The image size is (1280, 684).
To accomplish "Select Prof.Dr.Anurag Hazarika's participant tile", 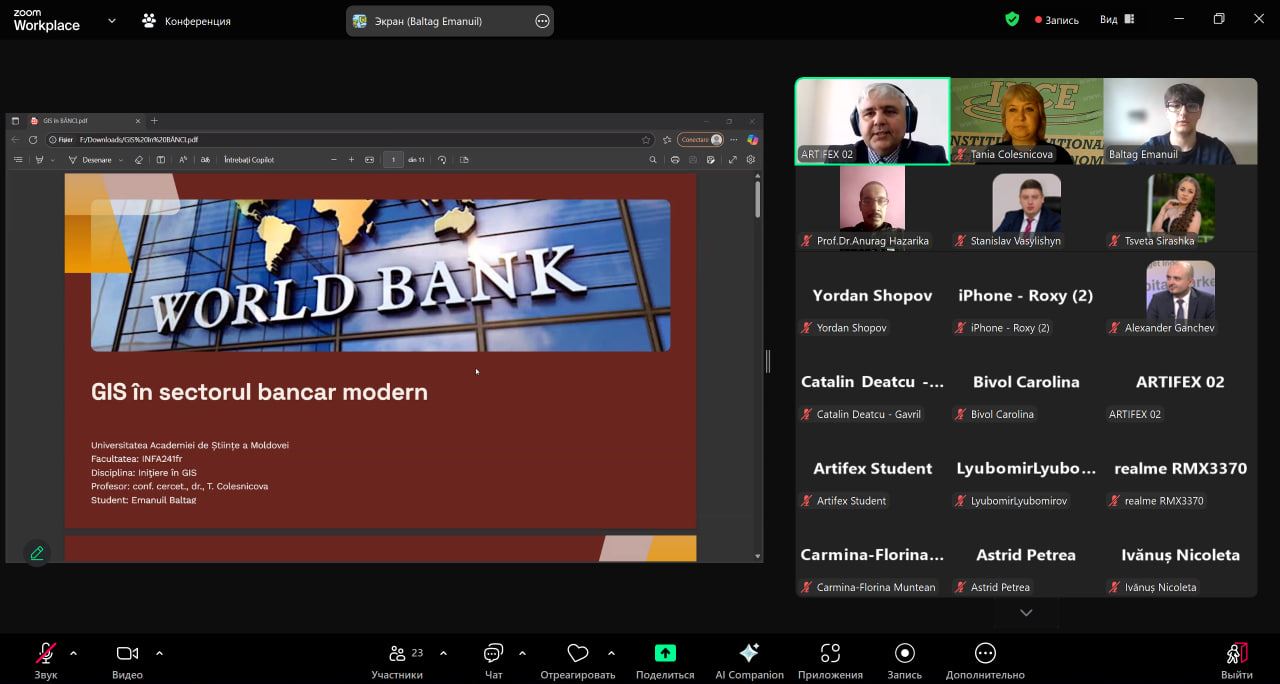I will 872,208.
